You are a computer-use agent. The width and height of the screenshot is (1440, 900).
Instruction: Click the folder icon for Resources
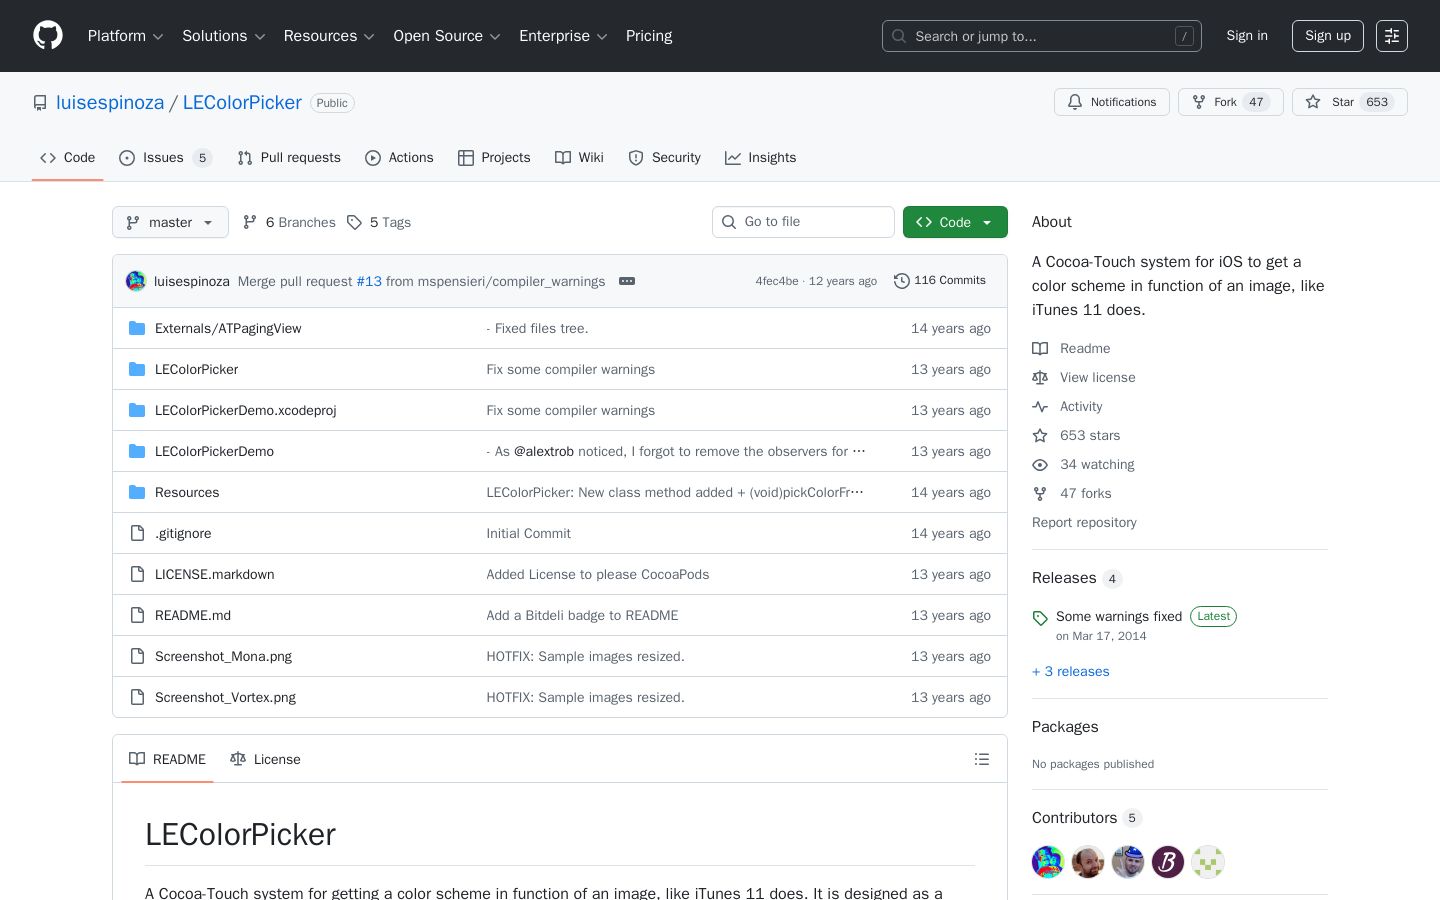pos(137,492)
